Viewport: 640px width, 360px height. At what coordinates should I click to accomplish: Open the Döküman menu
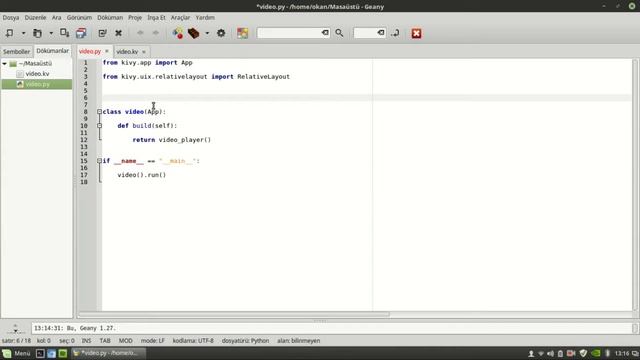[x=110, y=18]
